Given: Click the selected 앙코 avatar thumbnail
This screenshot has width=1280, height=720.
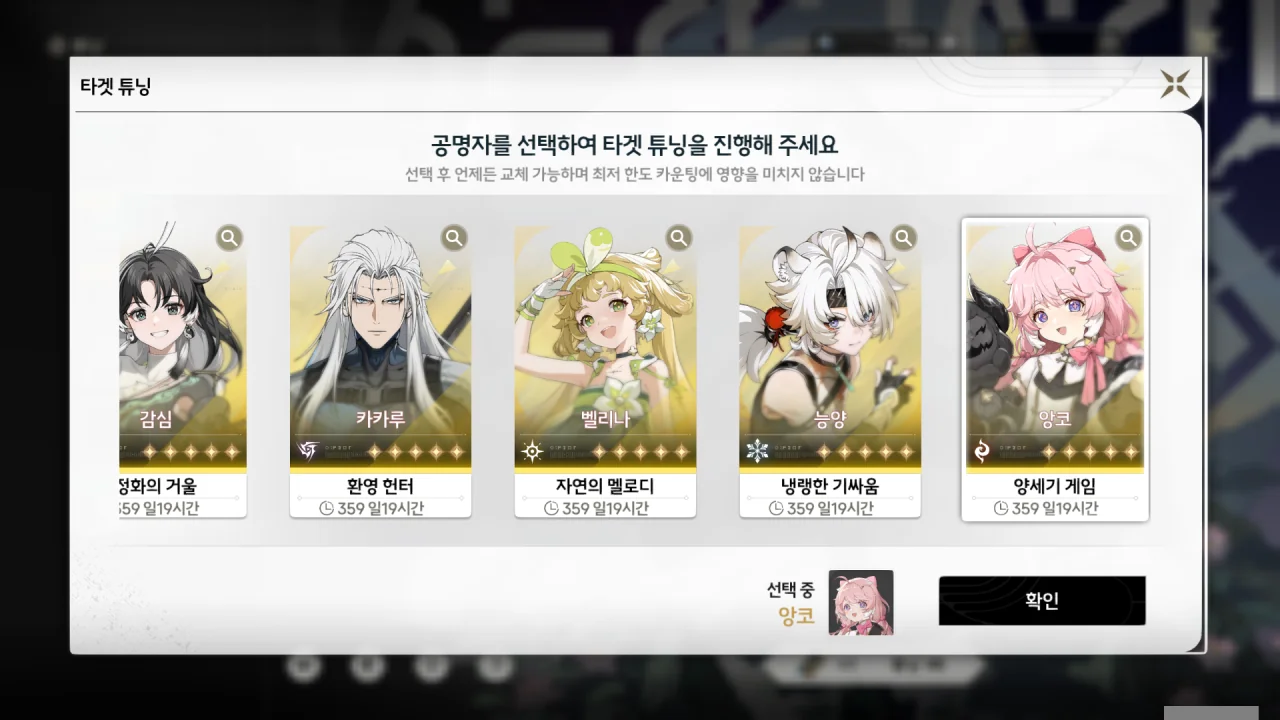Looking at the screenshot, I should pos(861,603).
